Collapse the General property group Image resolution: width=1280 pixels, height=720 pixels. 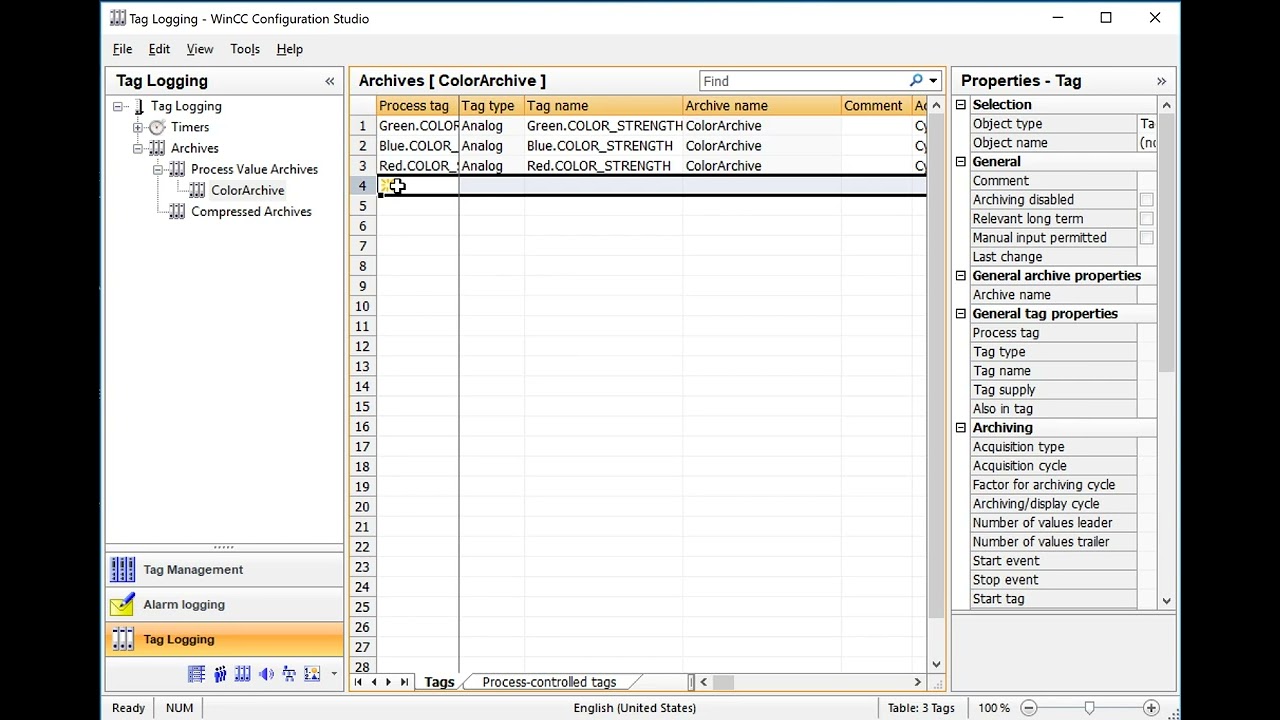961,162
